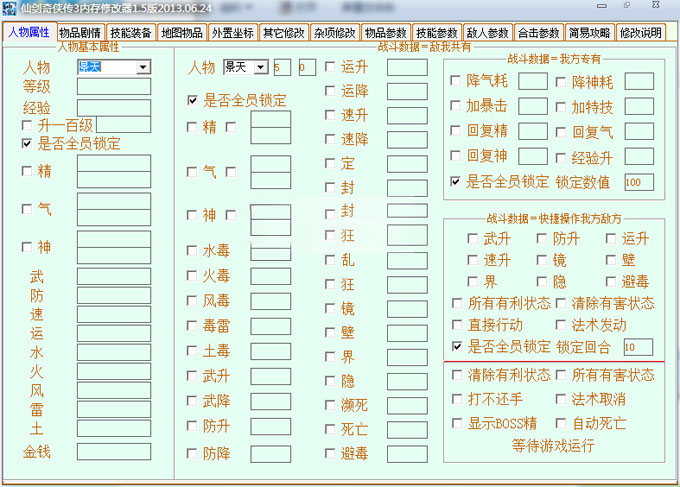Check the 直接行动 checkbox
Screen dimensions: 680x487
point(457,325)
